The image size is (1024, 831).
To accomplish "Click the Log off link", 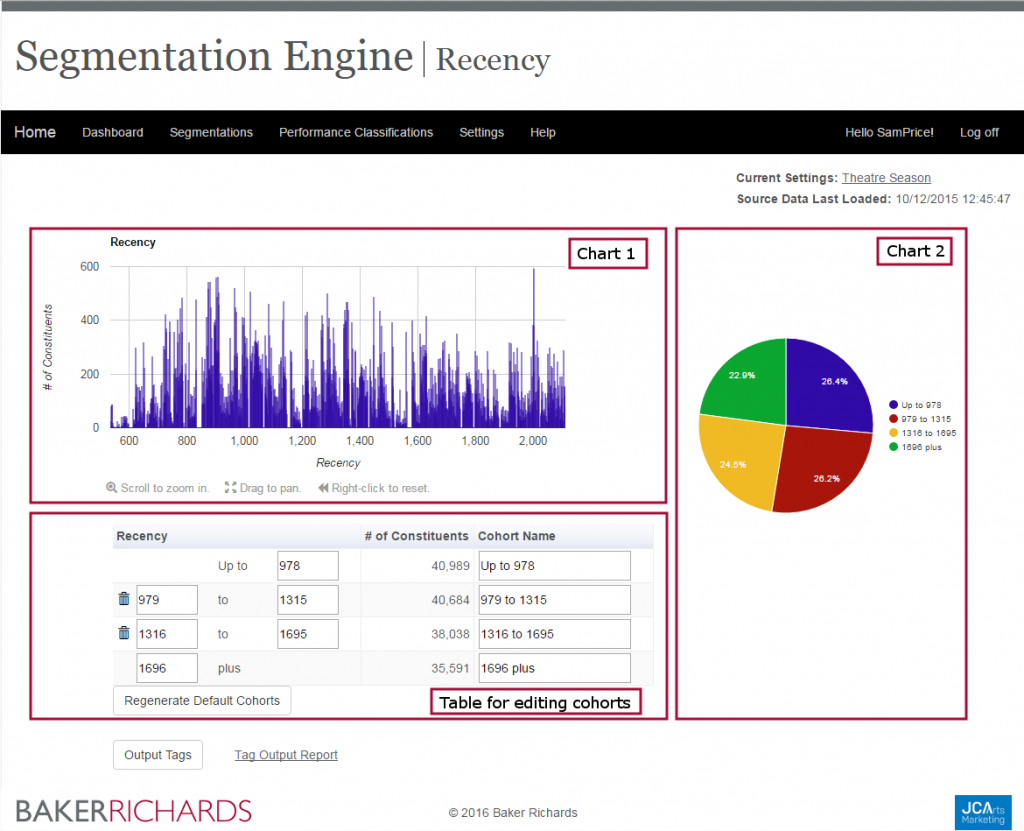I will pos(979,132).
